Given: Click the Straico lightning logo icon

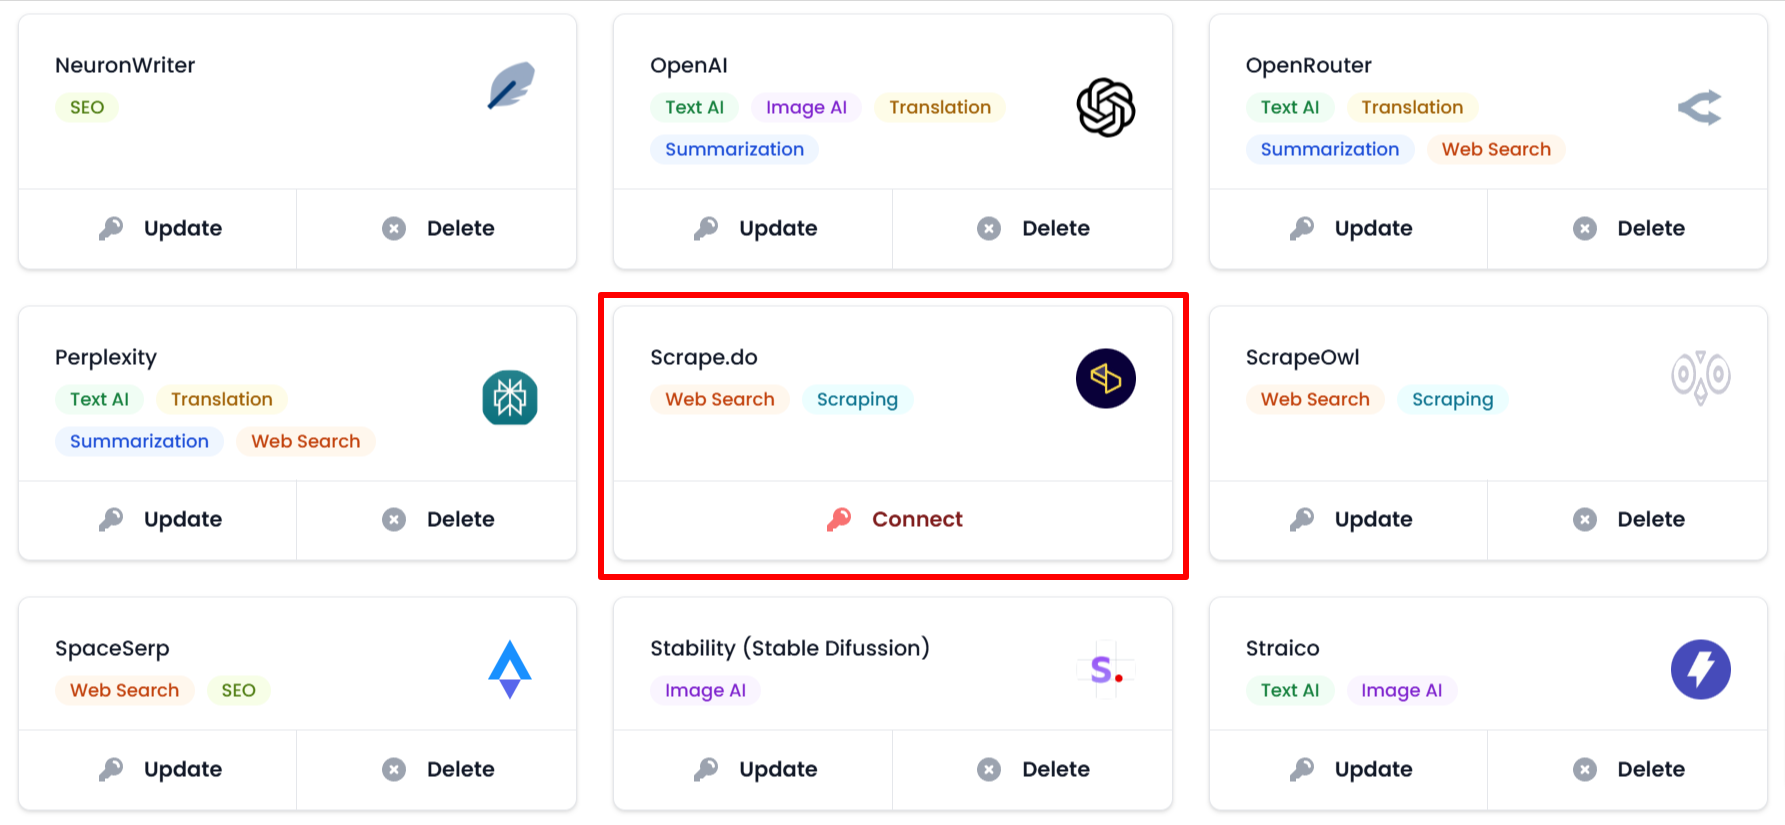Looking at the screenshot, I should tap(1700, 669).
